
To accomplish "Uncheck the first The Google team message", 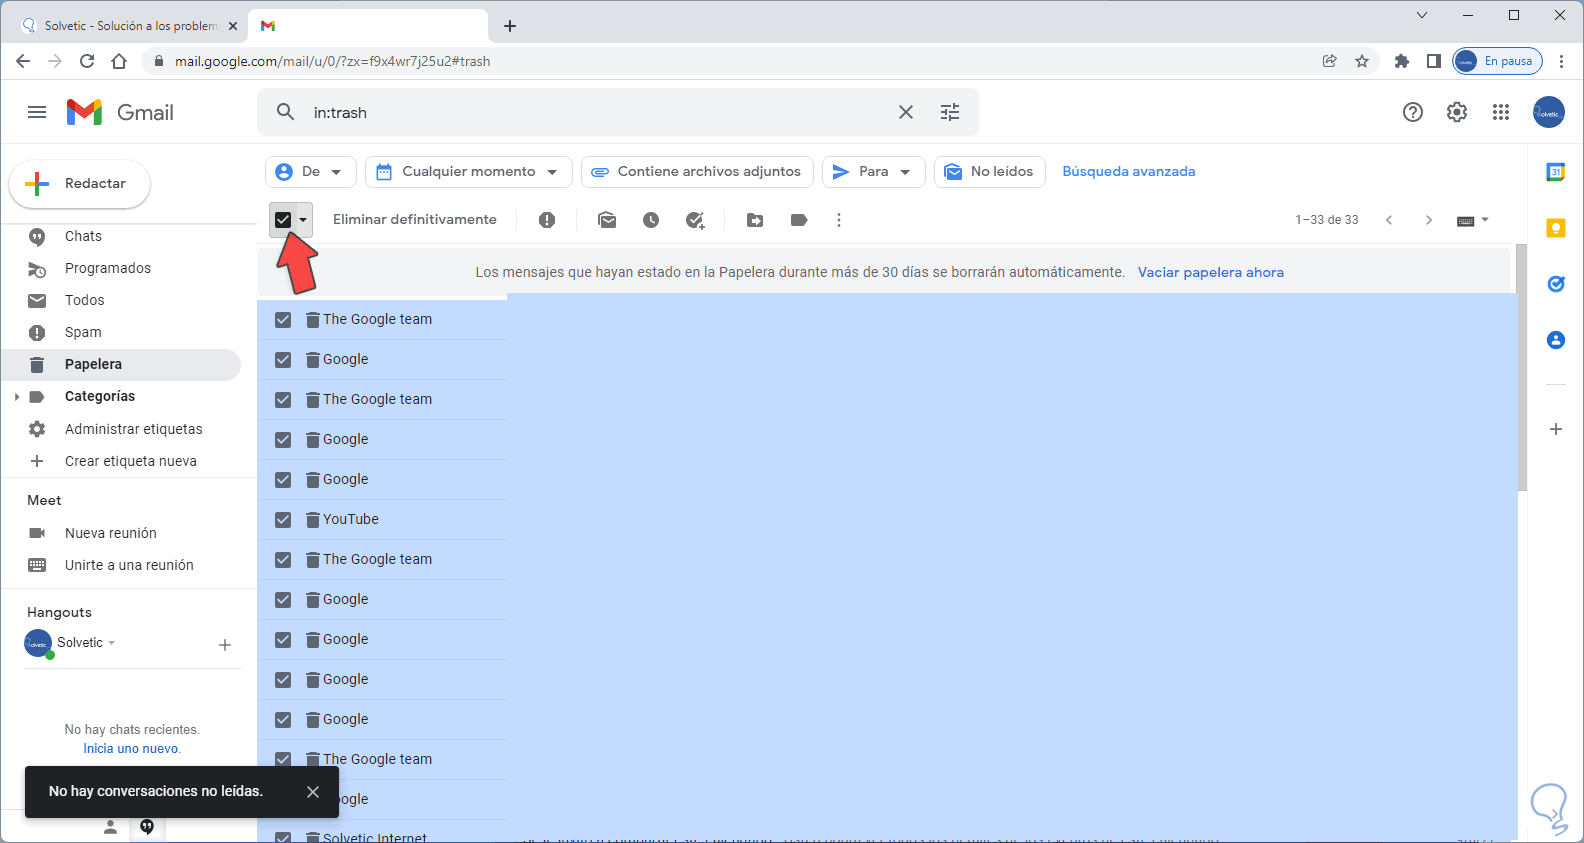I will (283, 320).
